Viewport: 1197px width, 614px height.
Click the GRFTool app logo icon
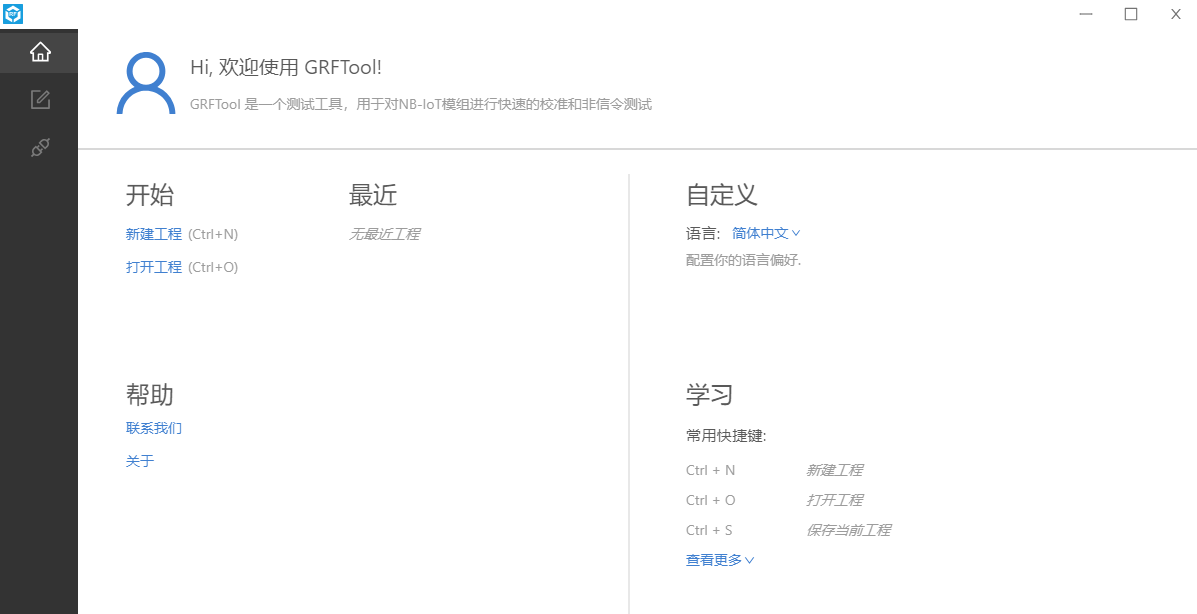[x=13, y=13]
